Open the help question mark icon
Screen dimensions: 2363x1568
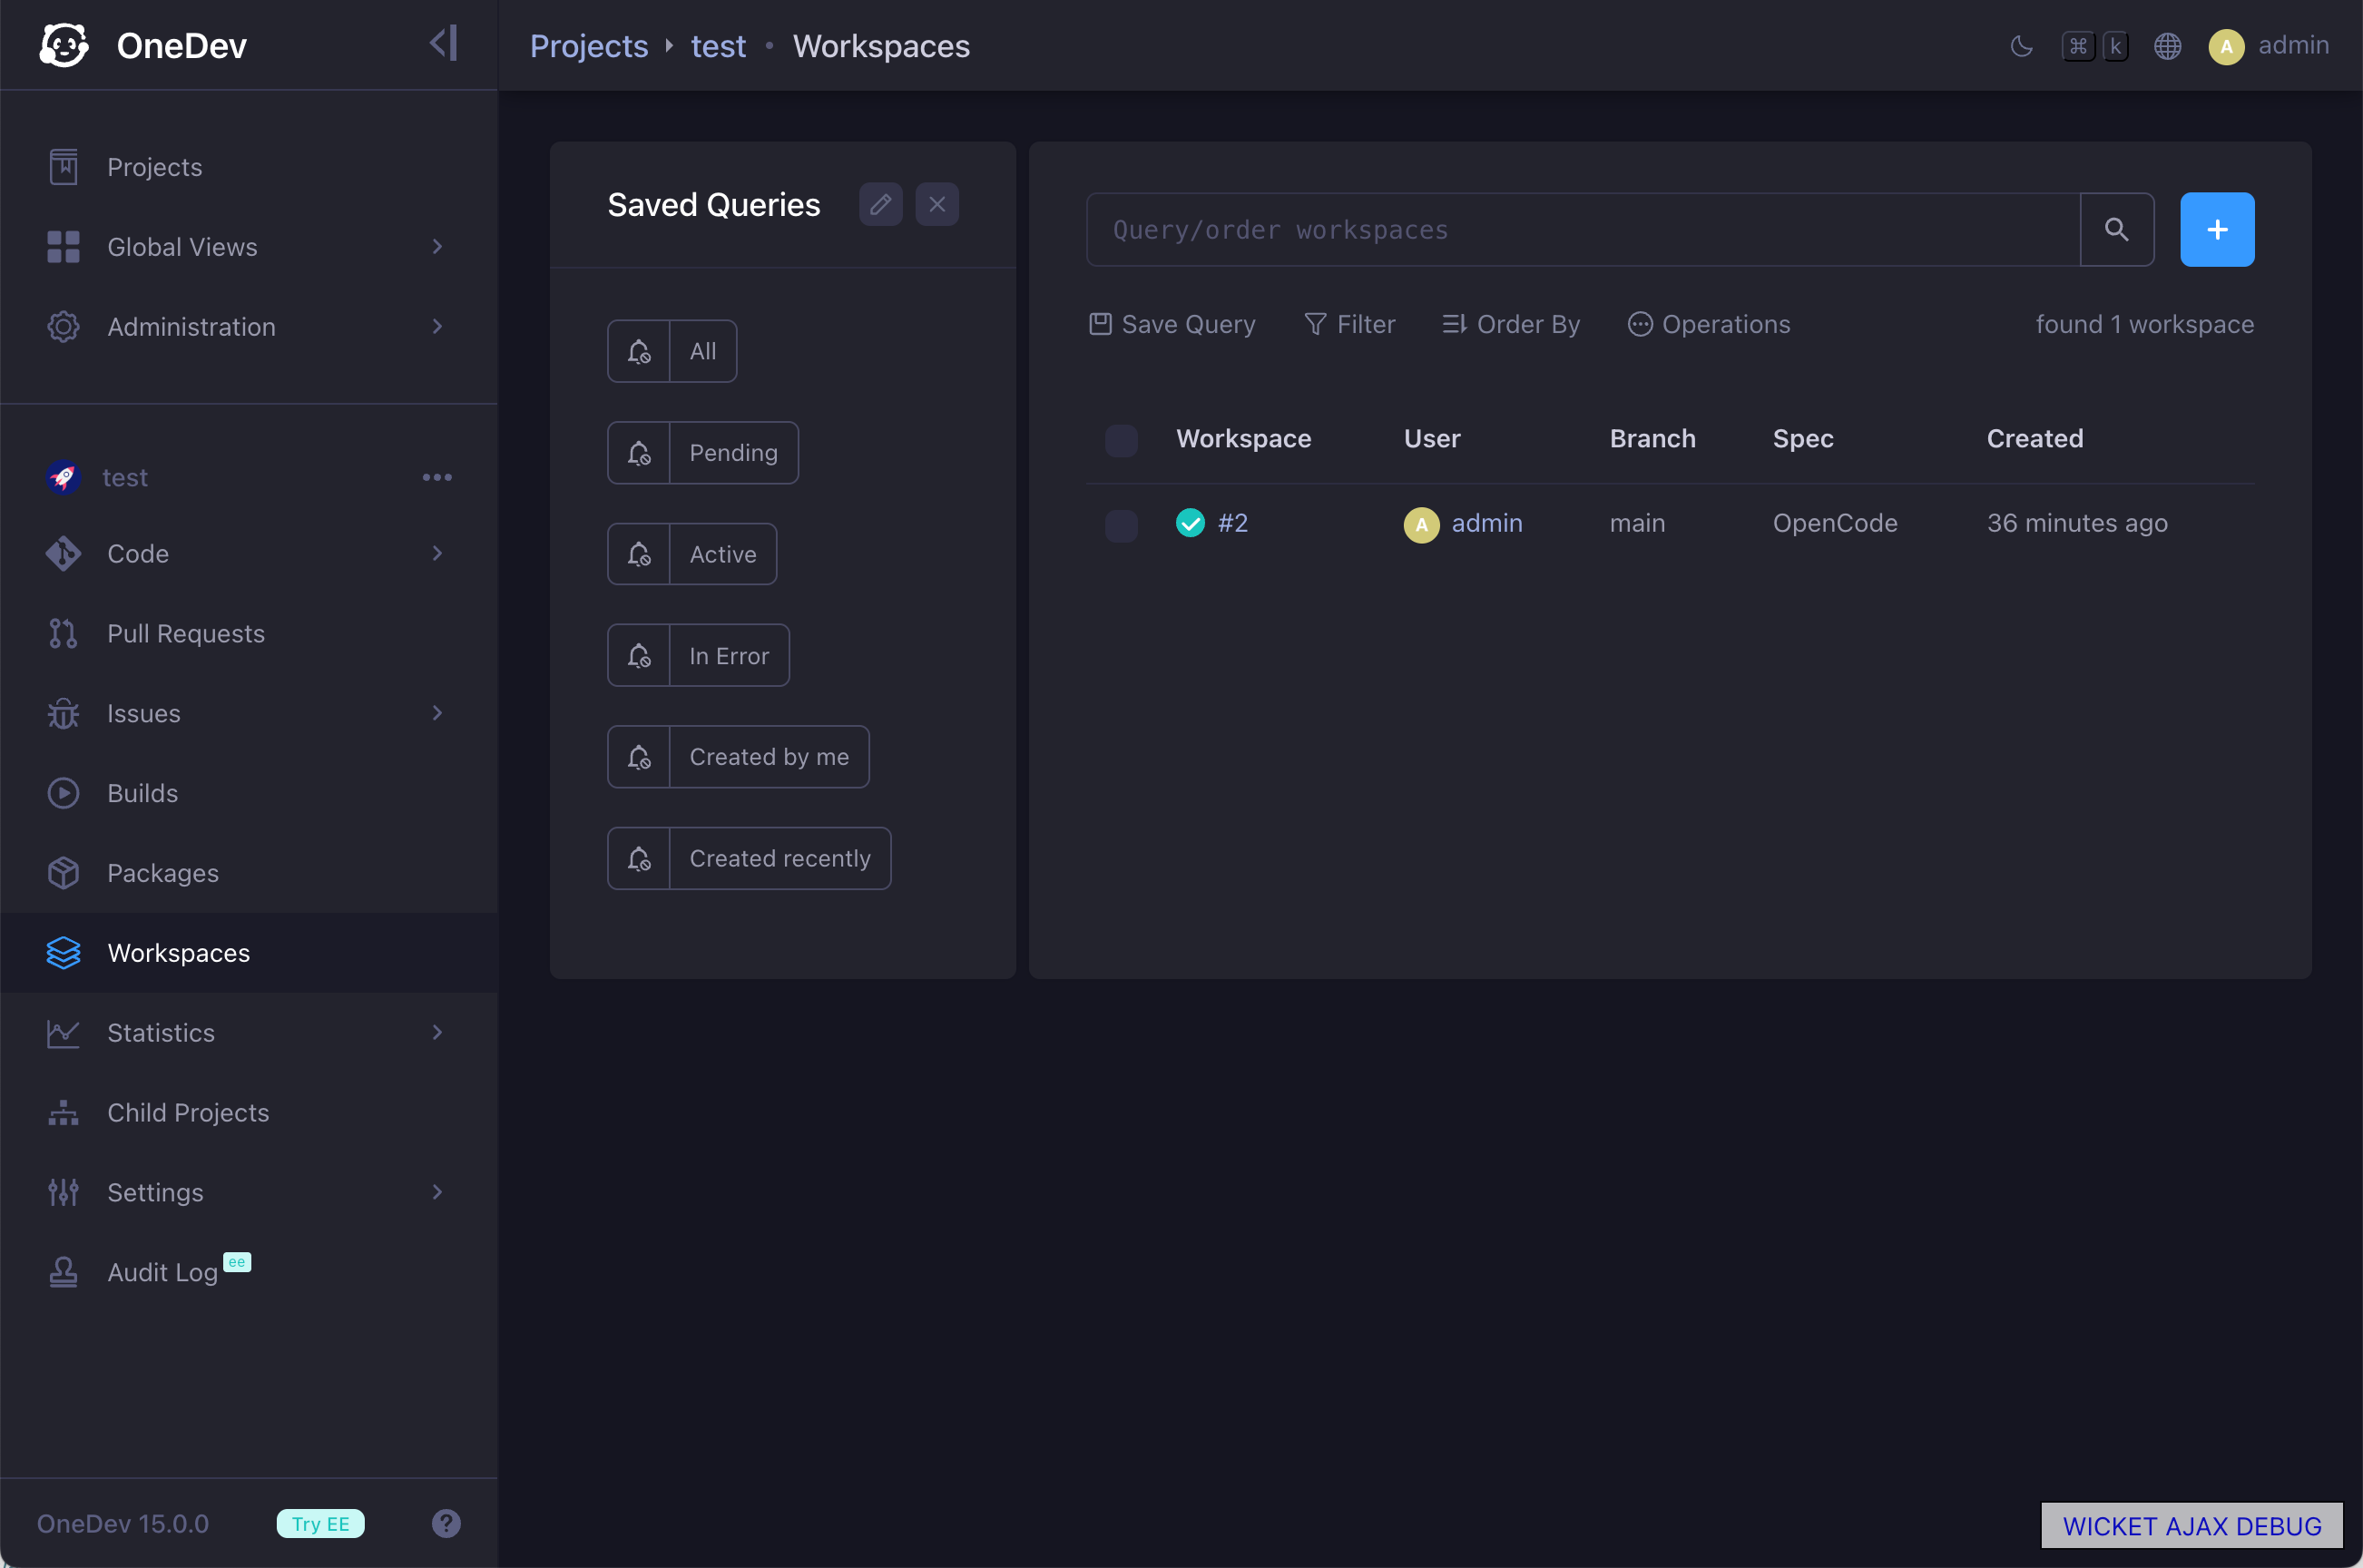click(446, 1523)
